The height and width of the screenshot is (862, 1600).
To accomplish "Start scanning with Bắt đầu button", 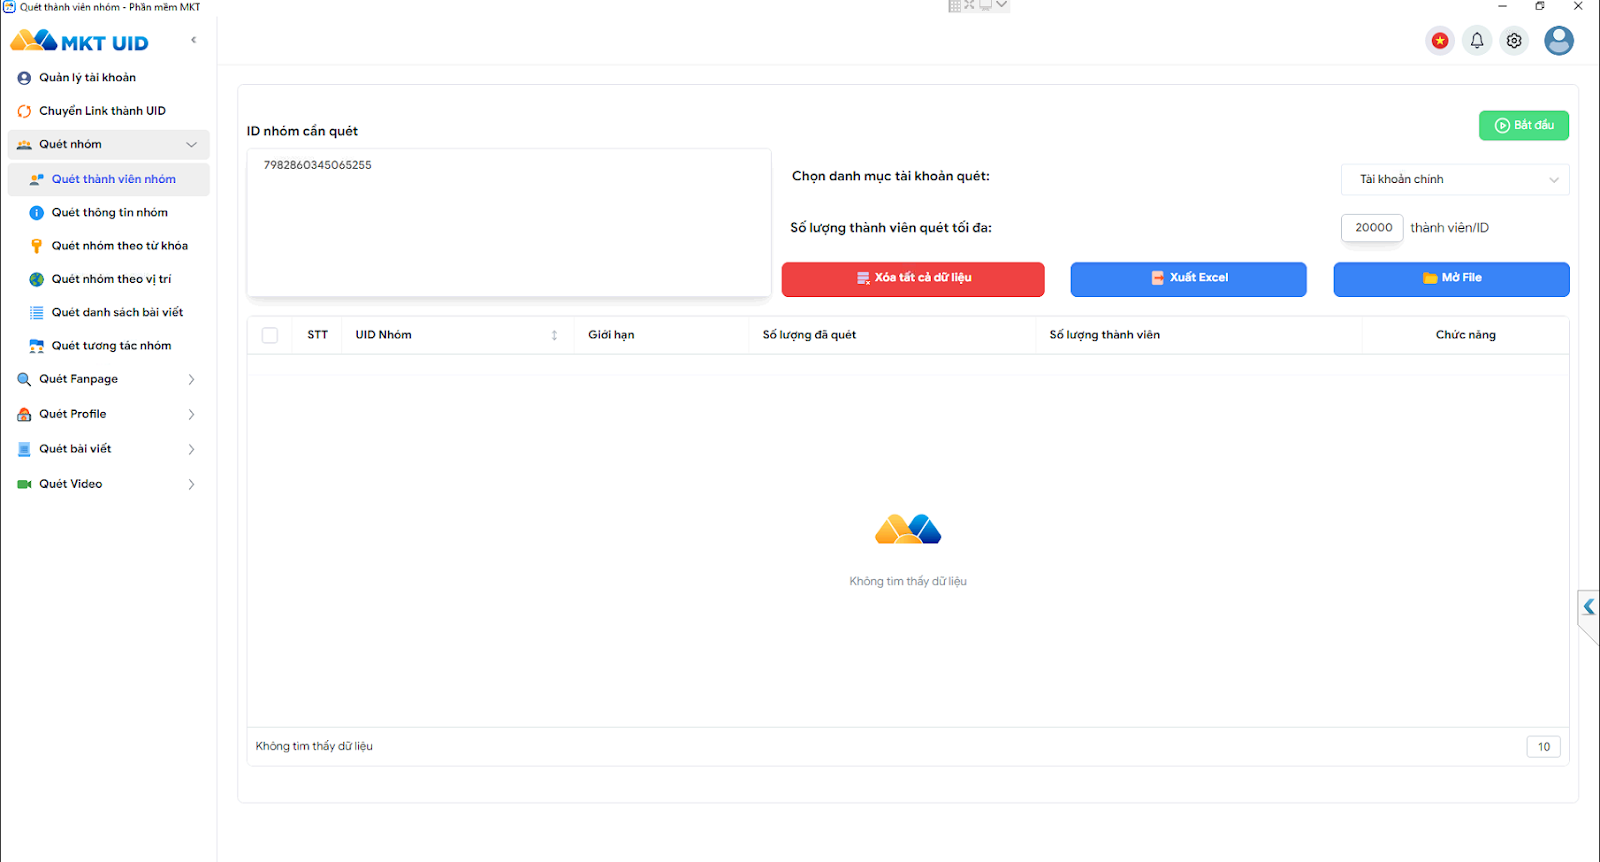I will click(x=1524, y=125).
